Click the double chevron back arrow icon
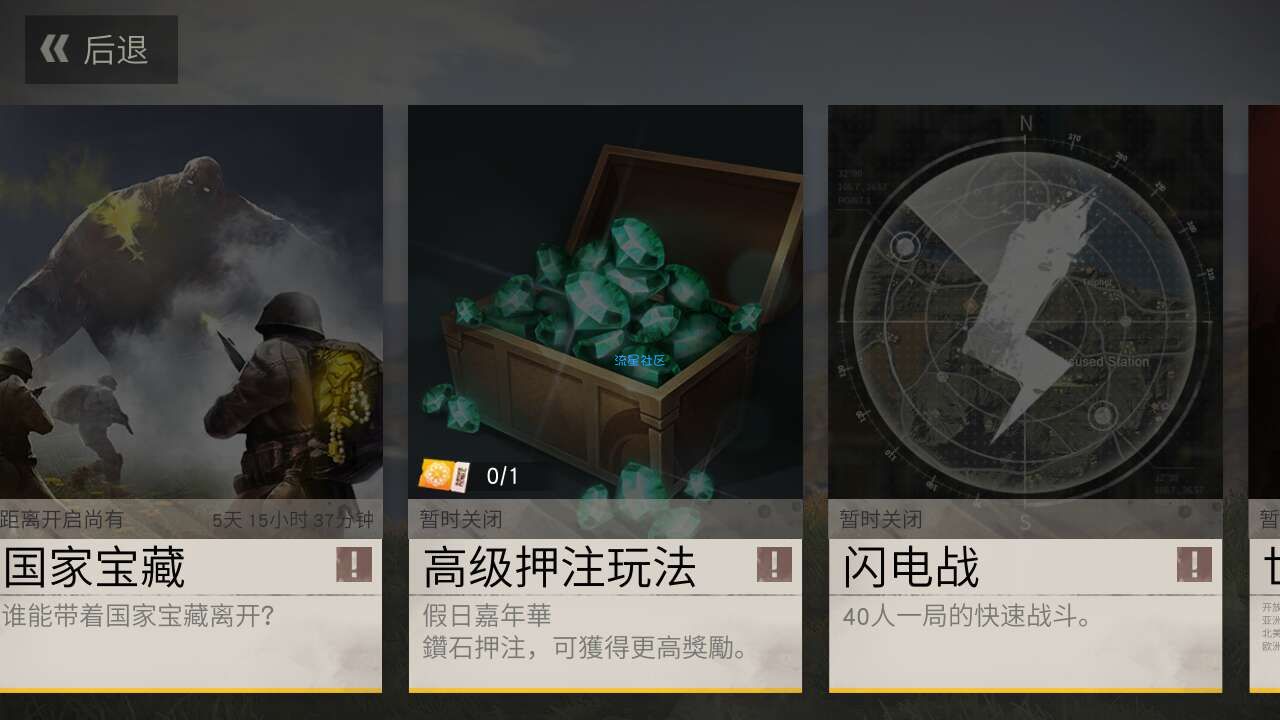The width and height of the screenshot is (1280, 720). tap(55, 48)
